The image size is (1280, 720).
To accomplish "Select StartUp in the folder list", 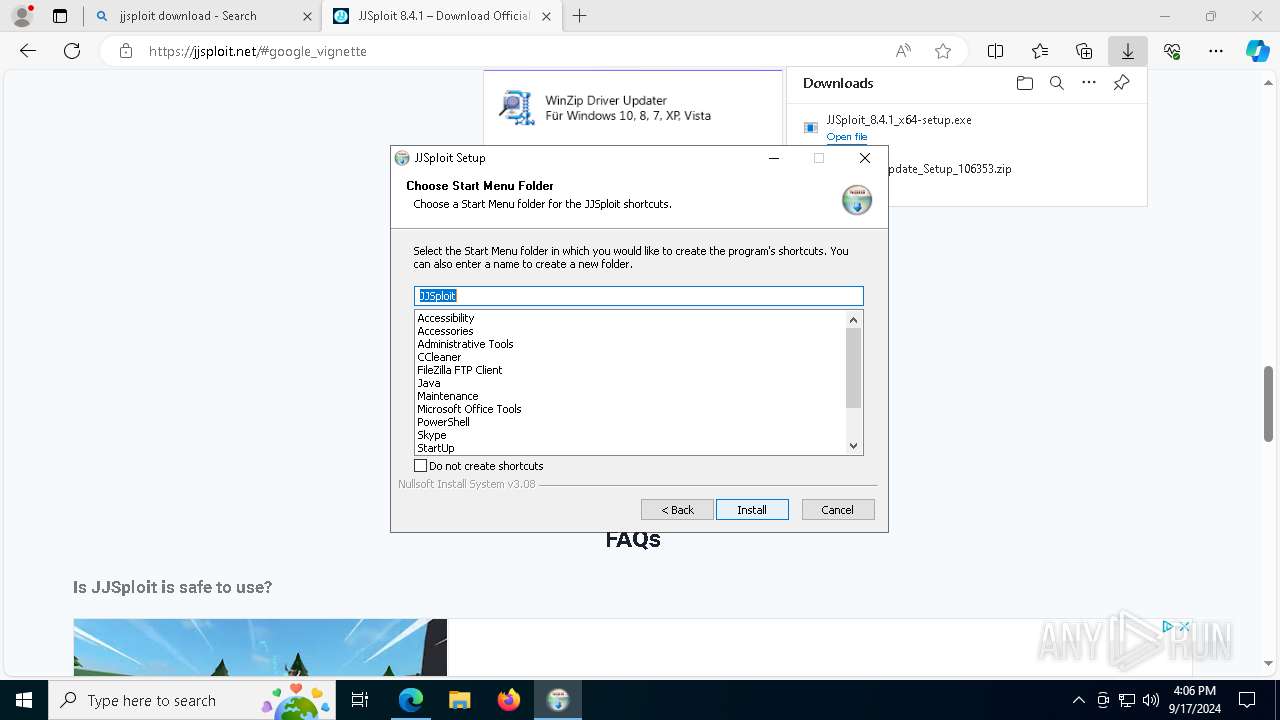I will (x=436, y=448).
